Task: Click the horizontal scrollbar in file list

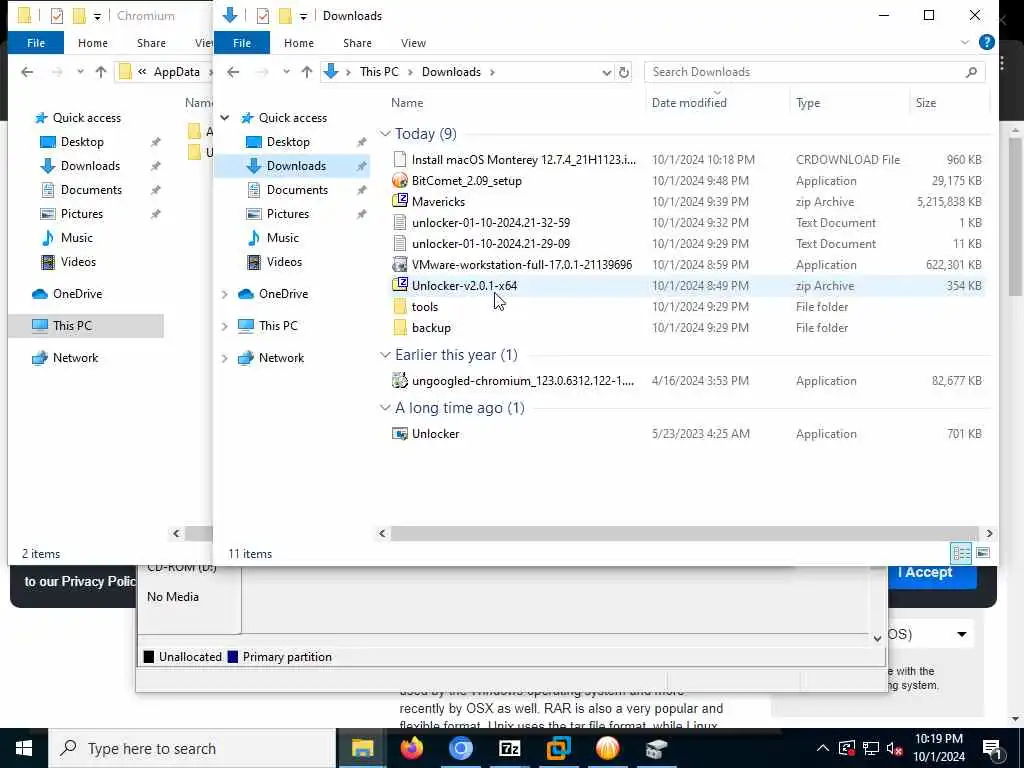Action: click(684, 534)
